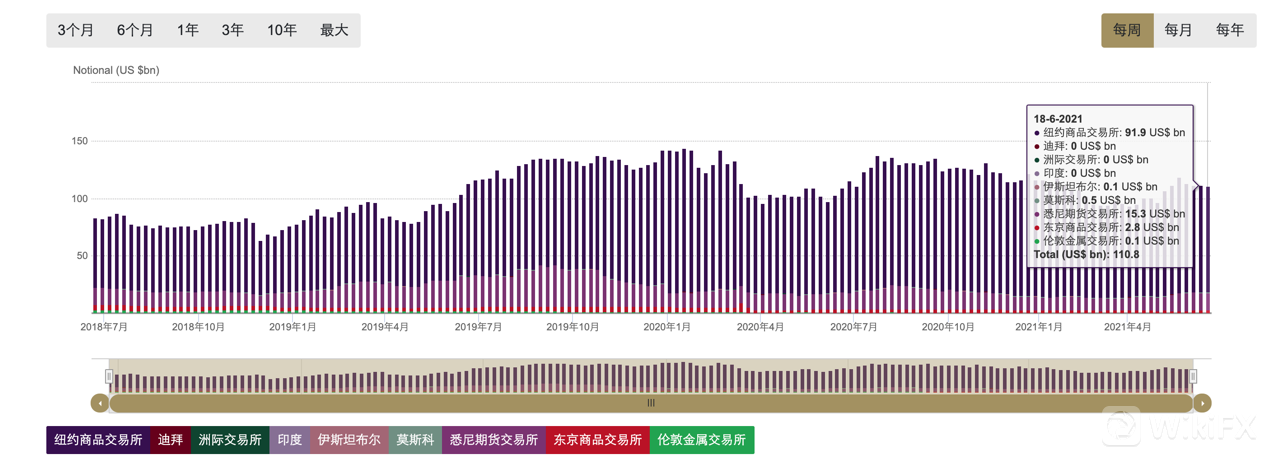Select the 6个月 time range
The height and width of the screenshot is (462, 1267).
point(135,30)
